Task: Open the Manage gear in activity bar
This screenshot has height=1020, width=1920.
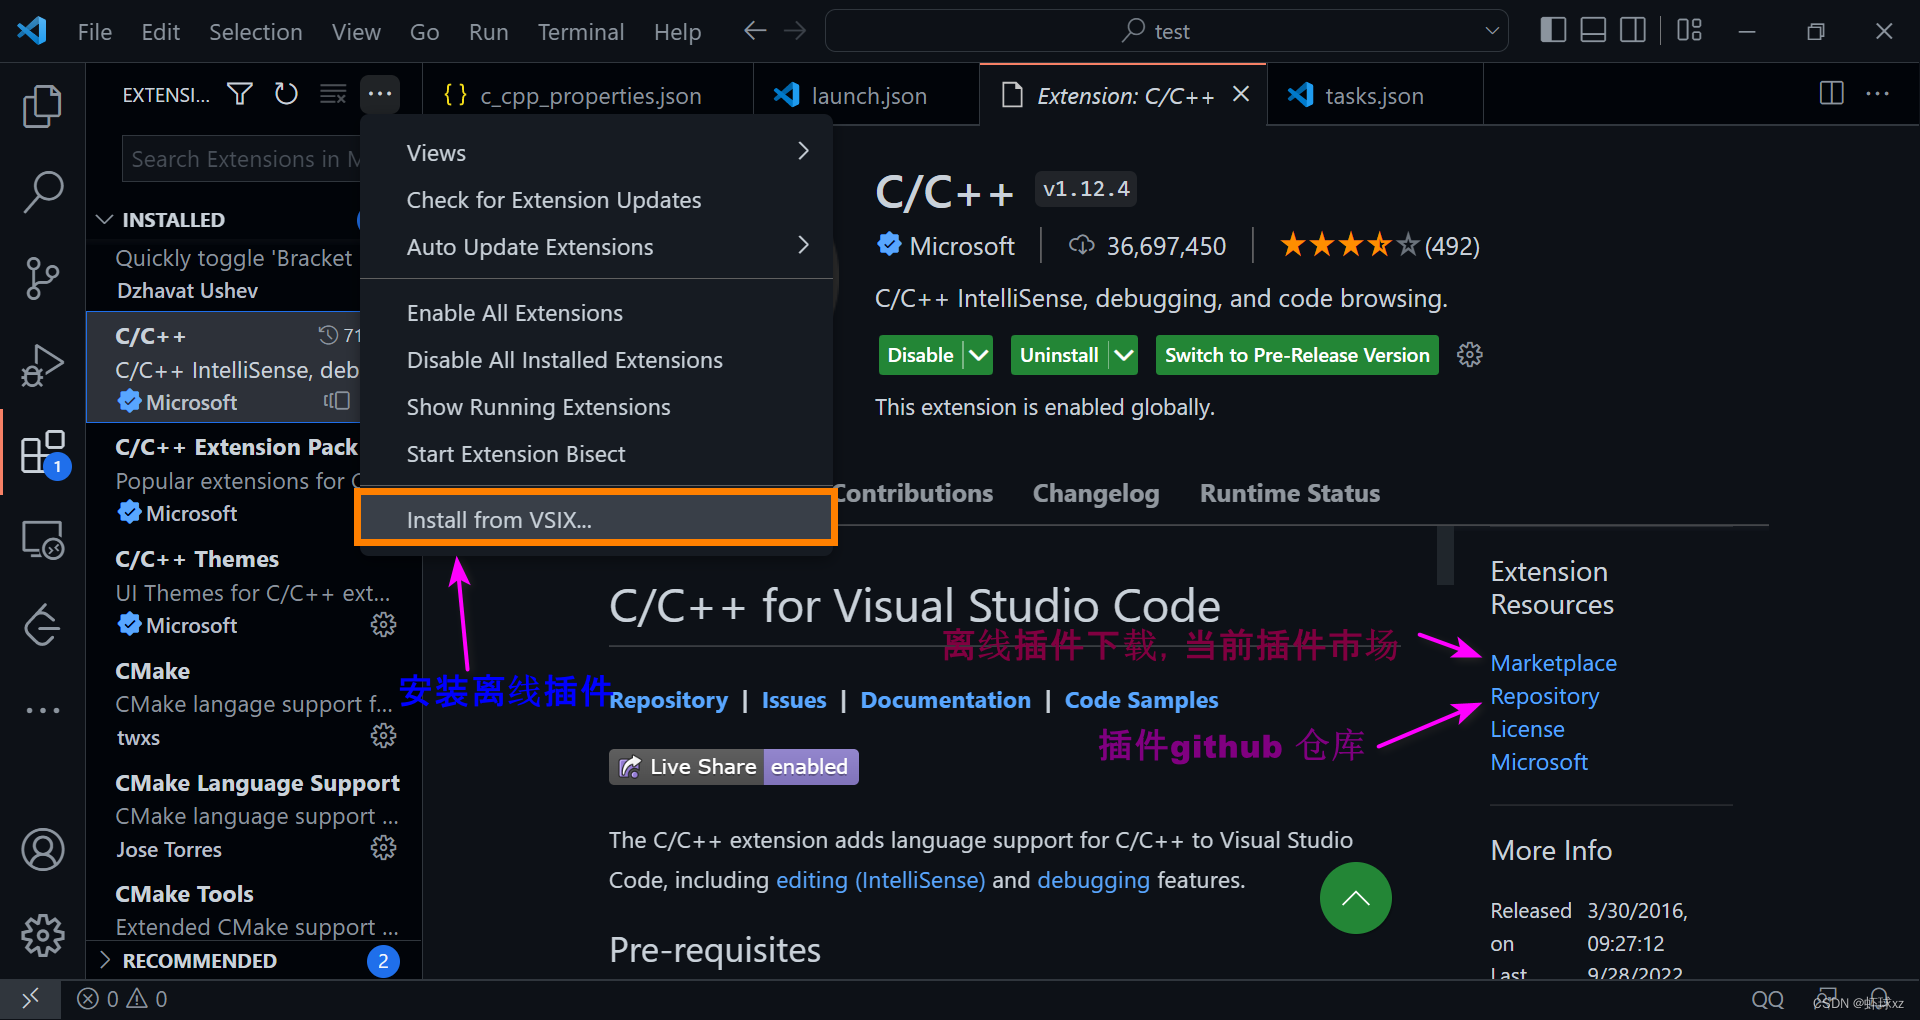Action: [x=42, y=936]
